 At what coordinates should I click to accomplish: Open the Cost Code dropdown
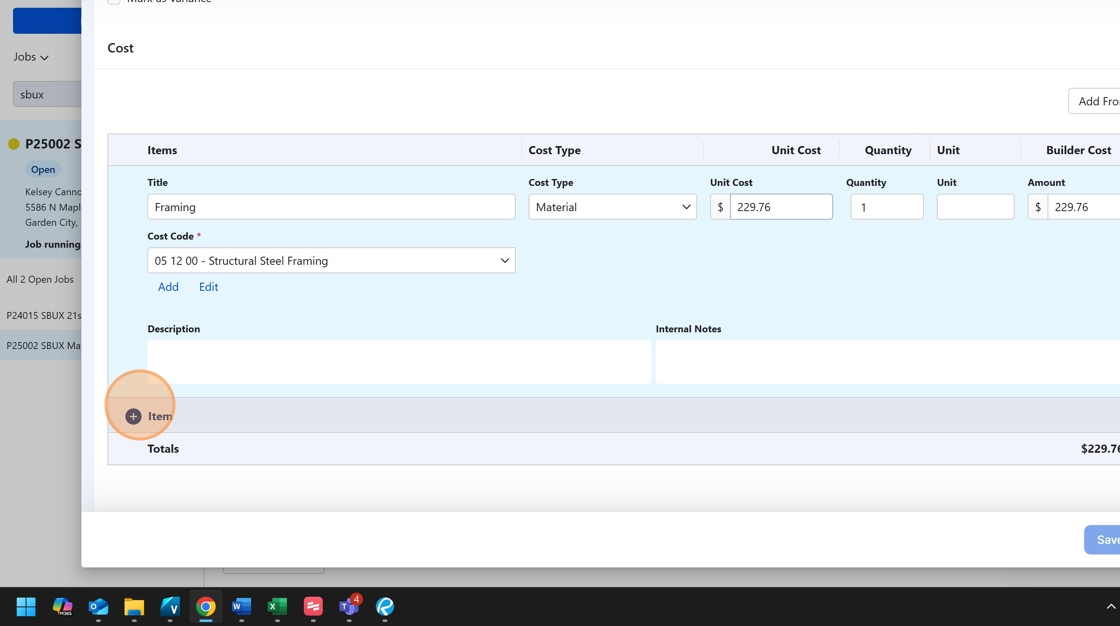tap(331, 261)
